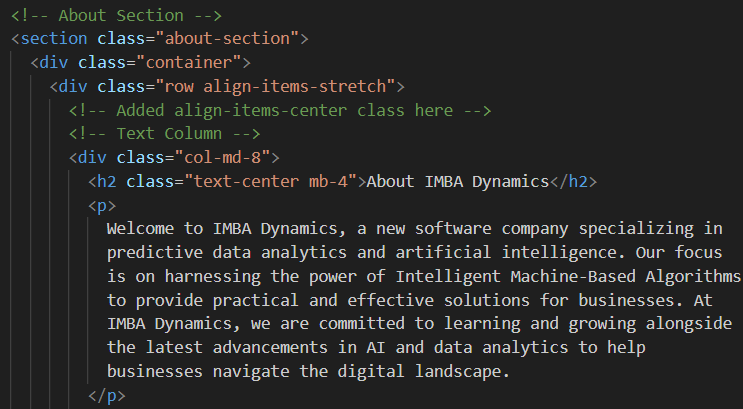Click the closing h2 tag
The width and height of the screenshot is (743, 409).
(573, 182)
